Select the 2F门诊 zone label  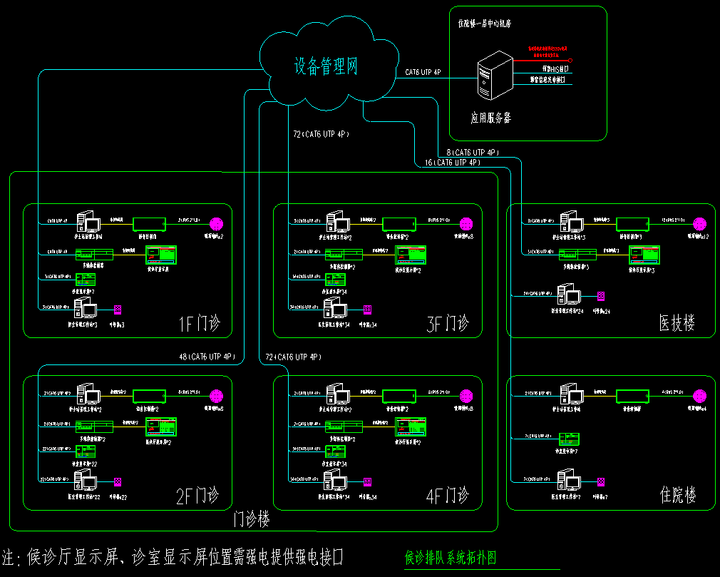point(197,496)
